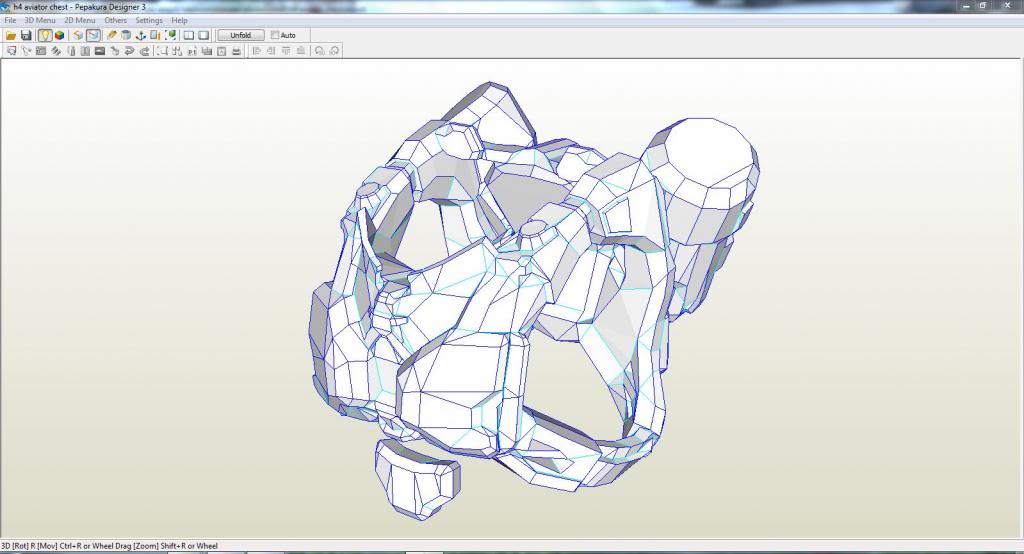Click the anchor icon in the toolbar
The height and width of the screenshot is (554, 1024).
tap(140, 35)
